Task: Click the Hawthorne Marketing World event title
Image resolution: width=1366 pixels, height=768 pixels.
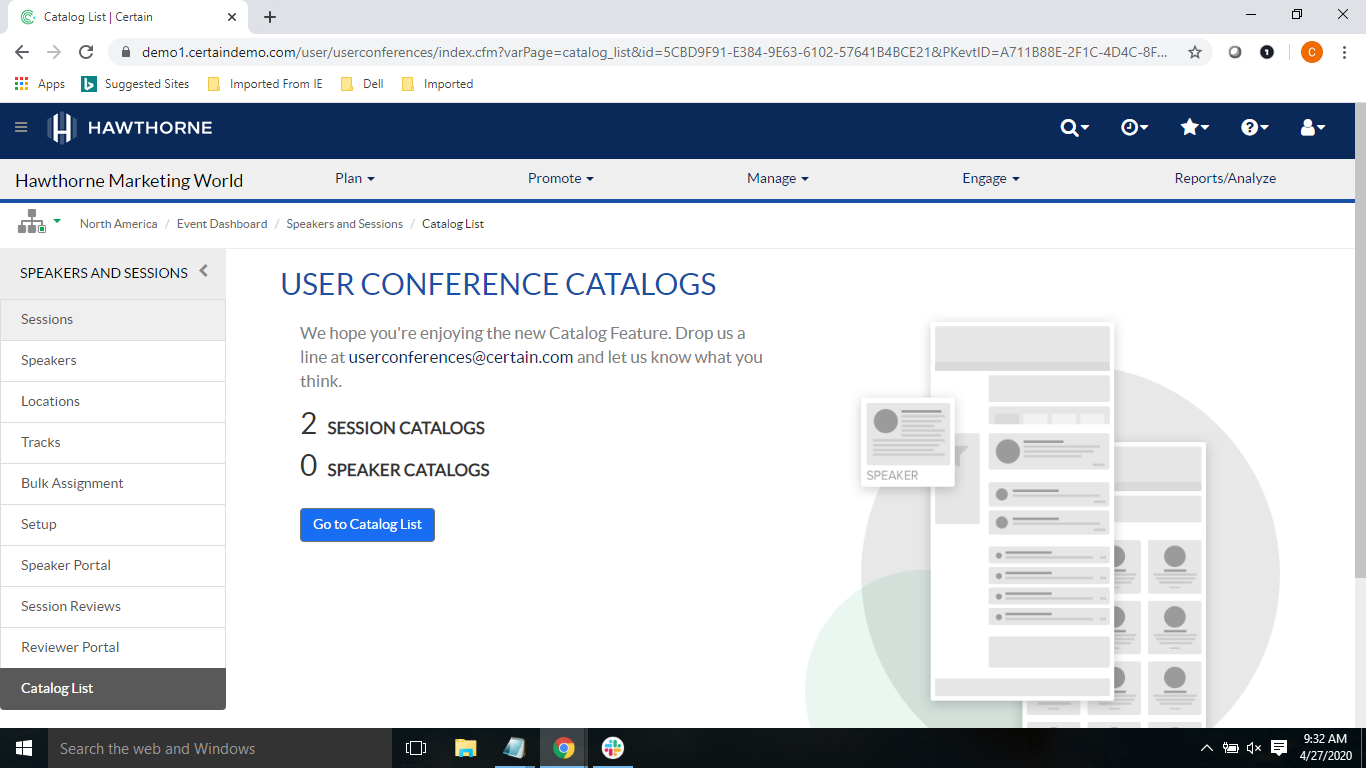Action: pos(129,180)
